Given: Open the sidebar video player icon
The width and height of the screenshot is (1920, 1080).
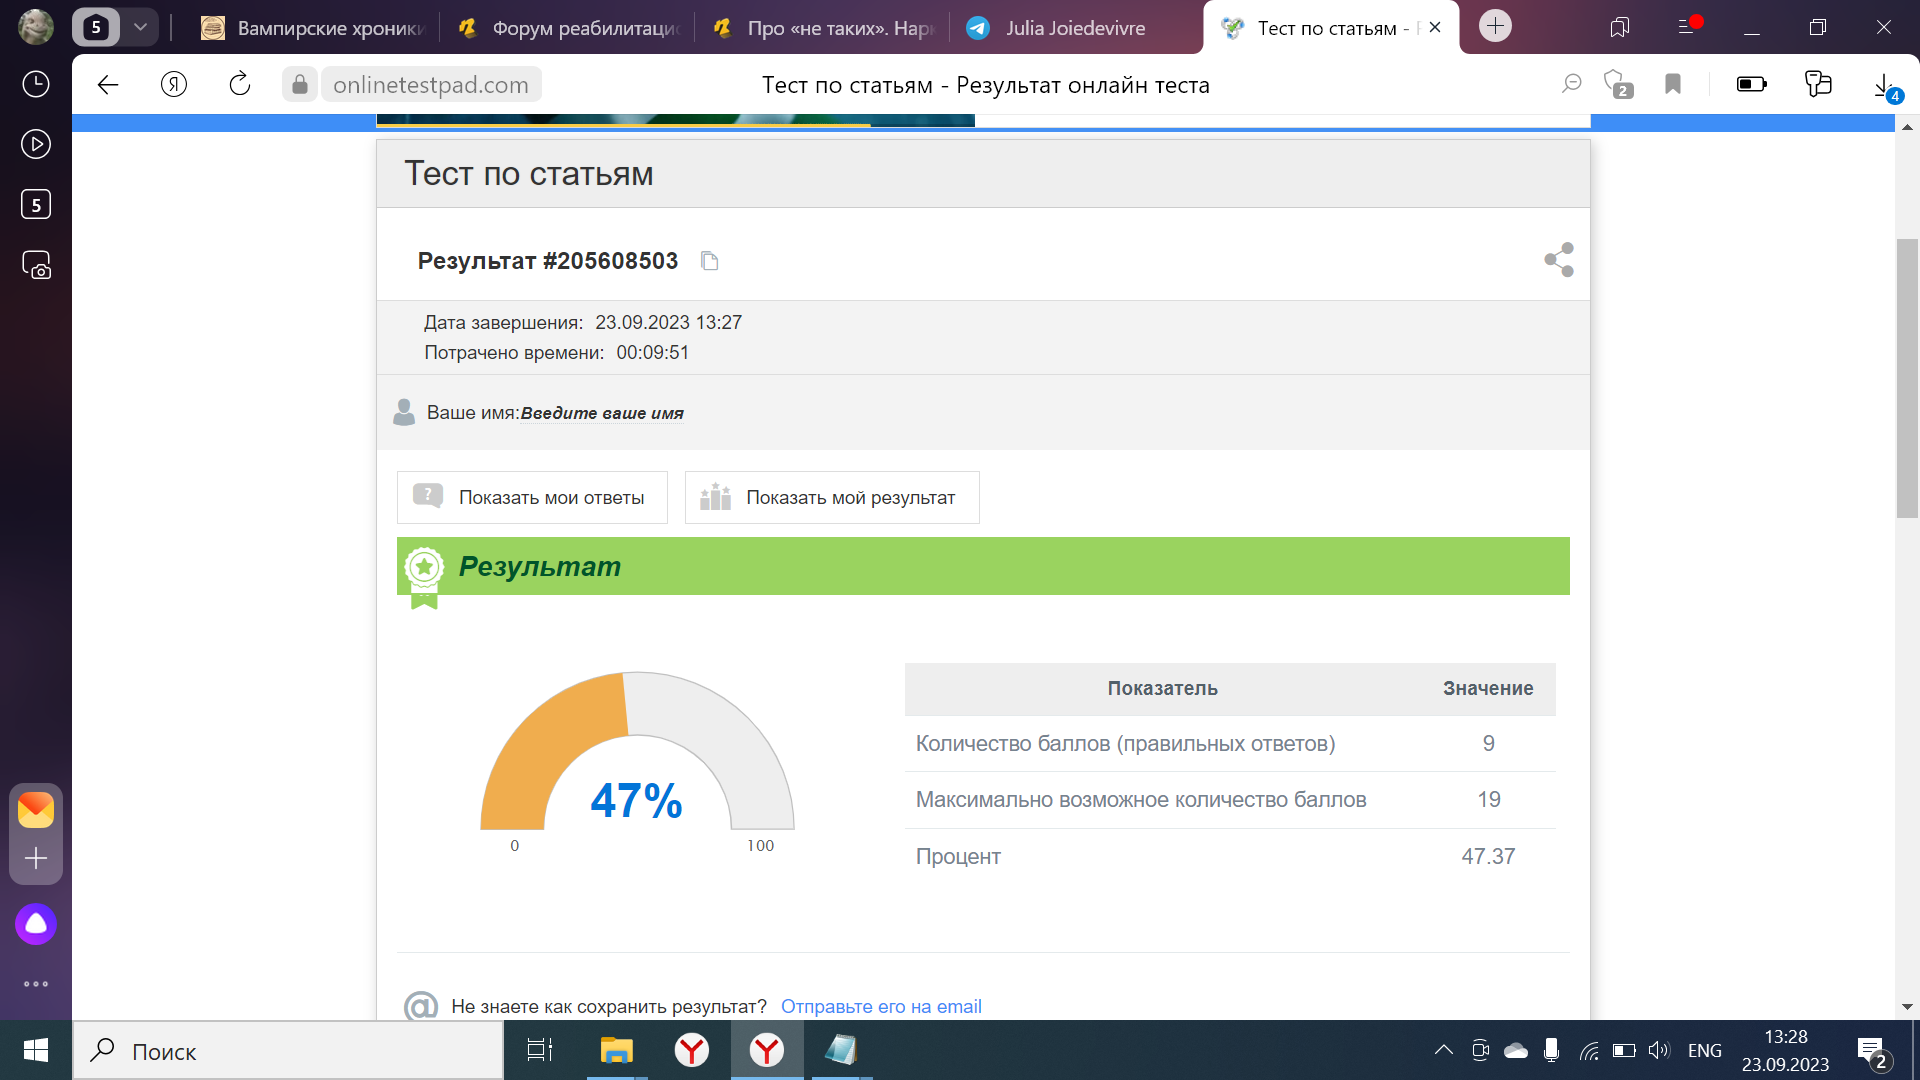Looking at the screenshot, I should point(36,144).
